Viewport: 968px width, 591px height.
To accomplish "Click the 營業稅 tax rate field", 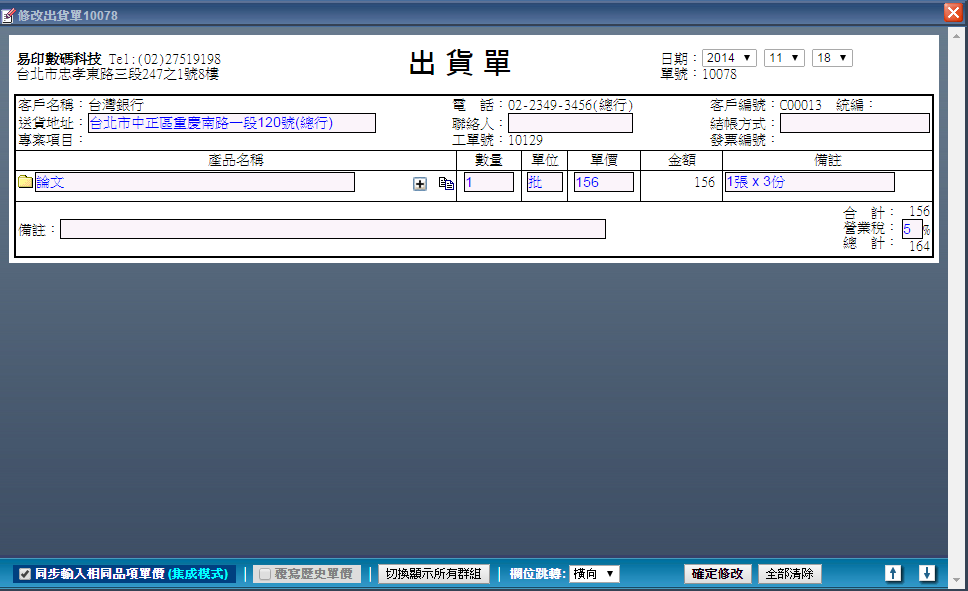I will (911, 229).
